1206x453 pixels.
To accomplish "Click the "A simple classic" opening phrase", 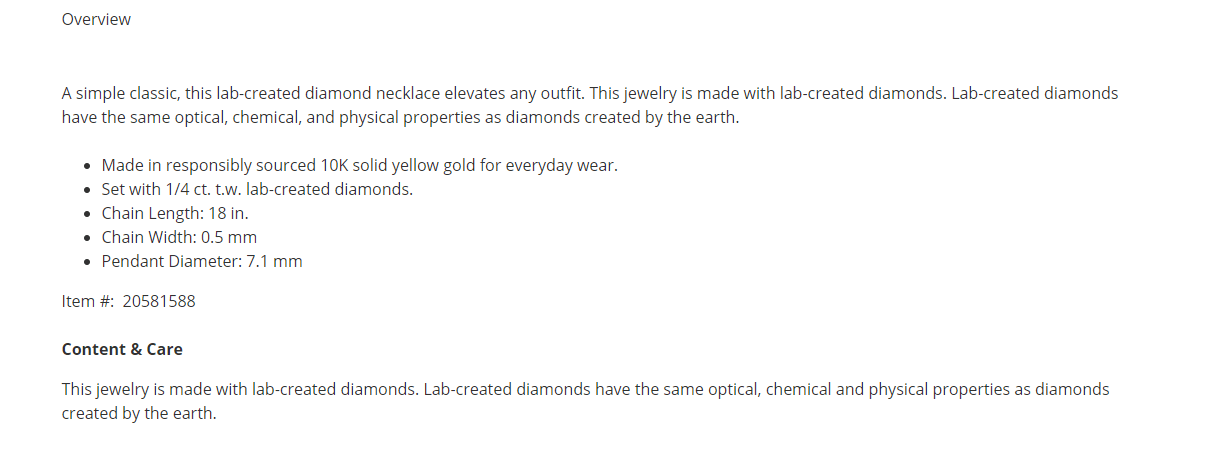I will (x=120, y=93).
